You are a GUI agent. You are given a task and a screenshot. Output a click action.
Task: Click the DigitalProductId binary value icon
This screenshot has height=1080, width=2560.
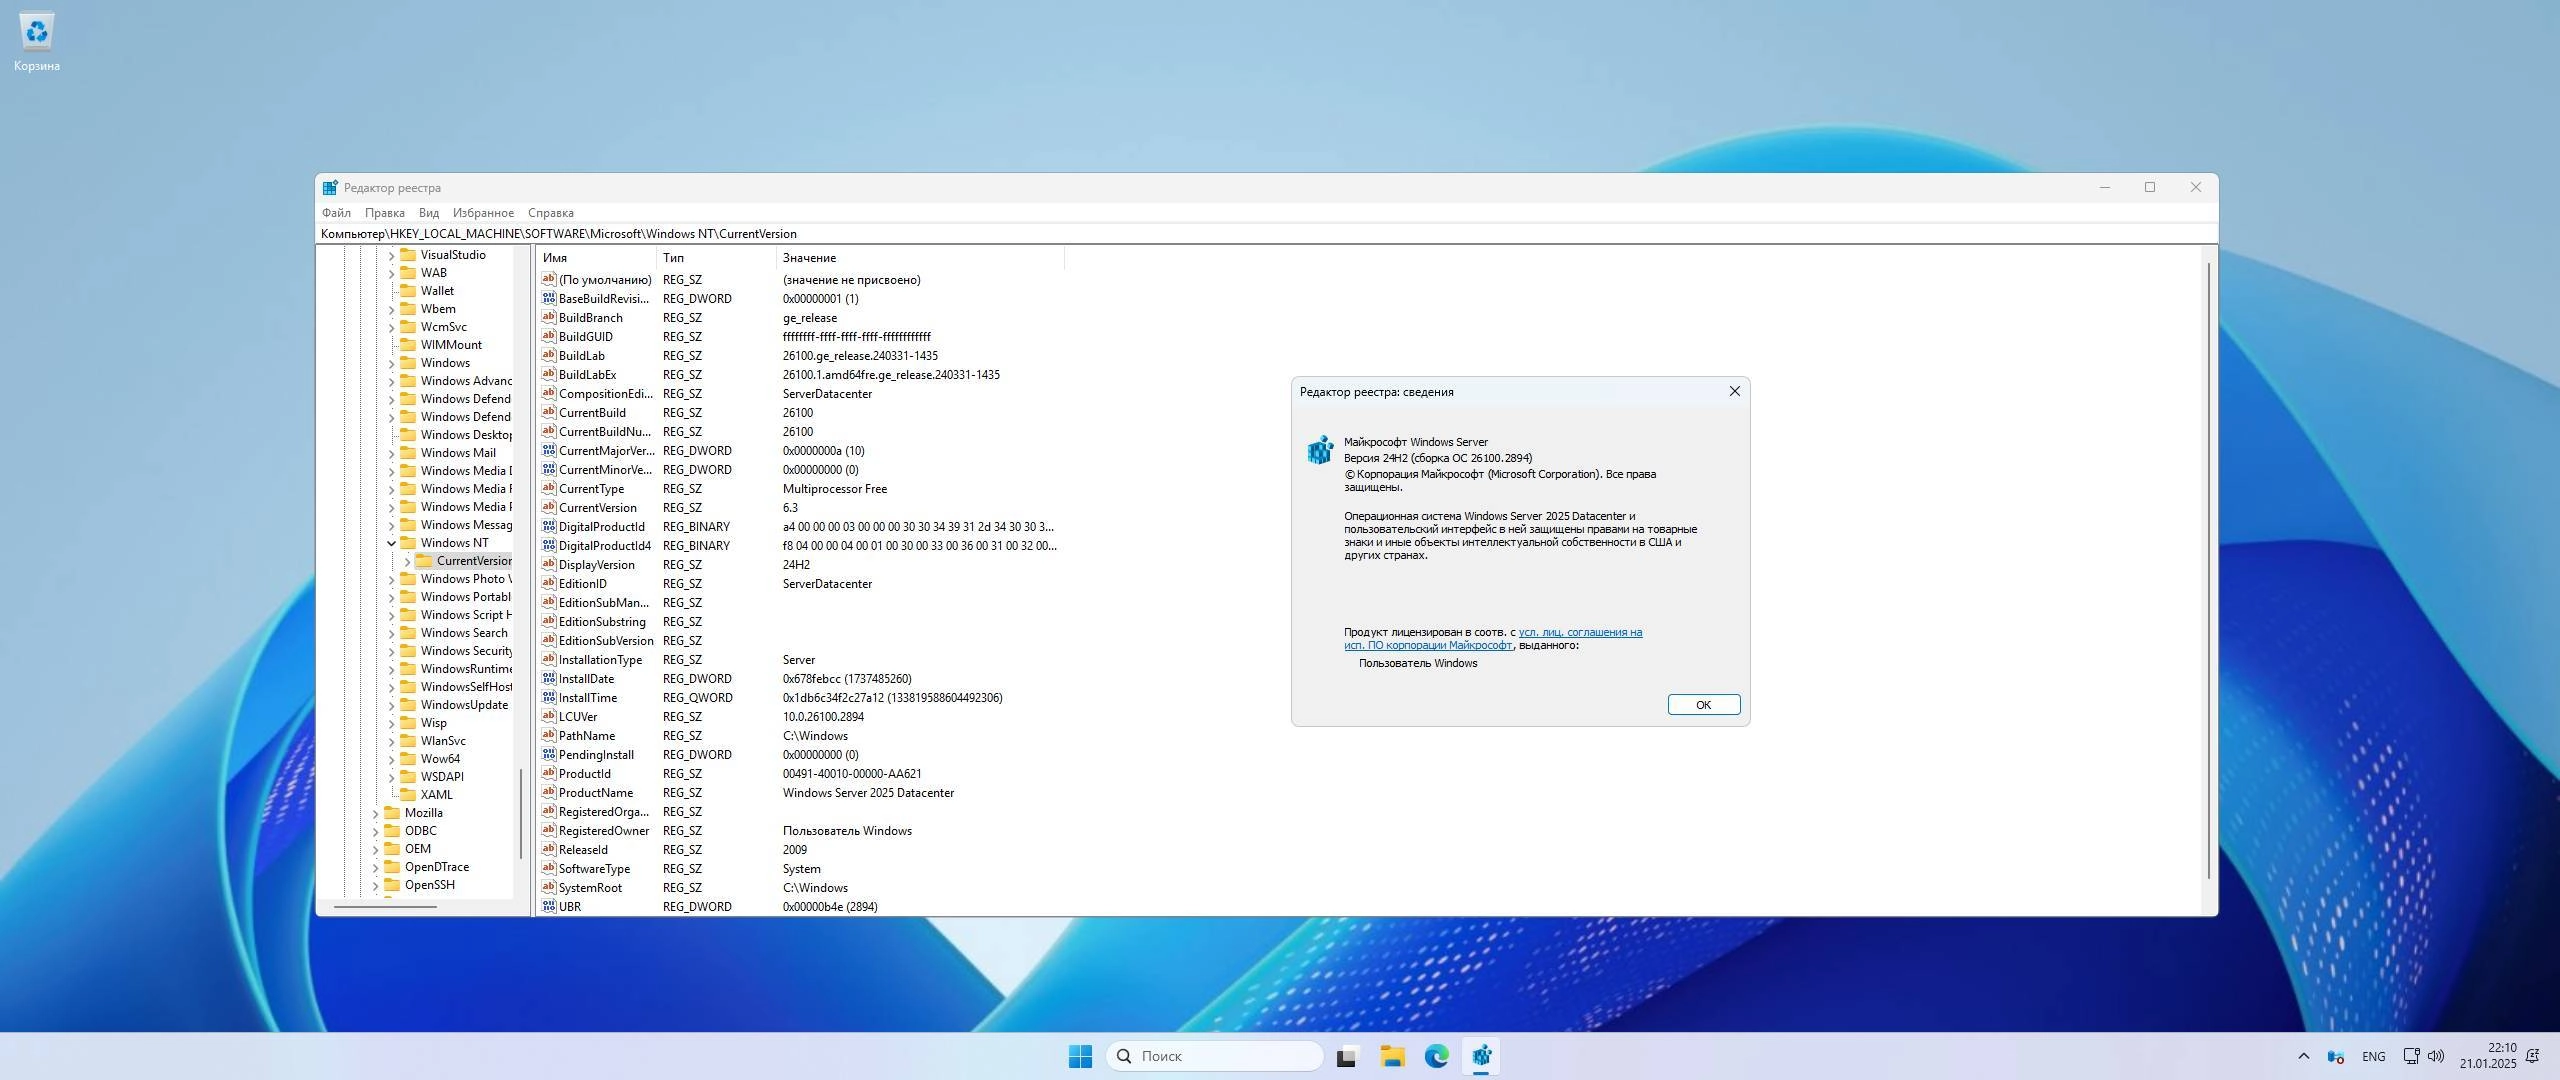coord(548,526)
